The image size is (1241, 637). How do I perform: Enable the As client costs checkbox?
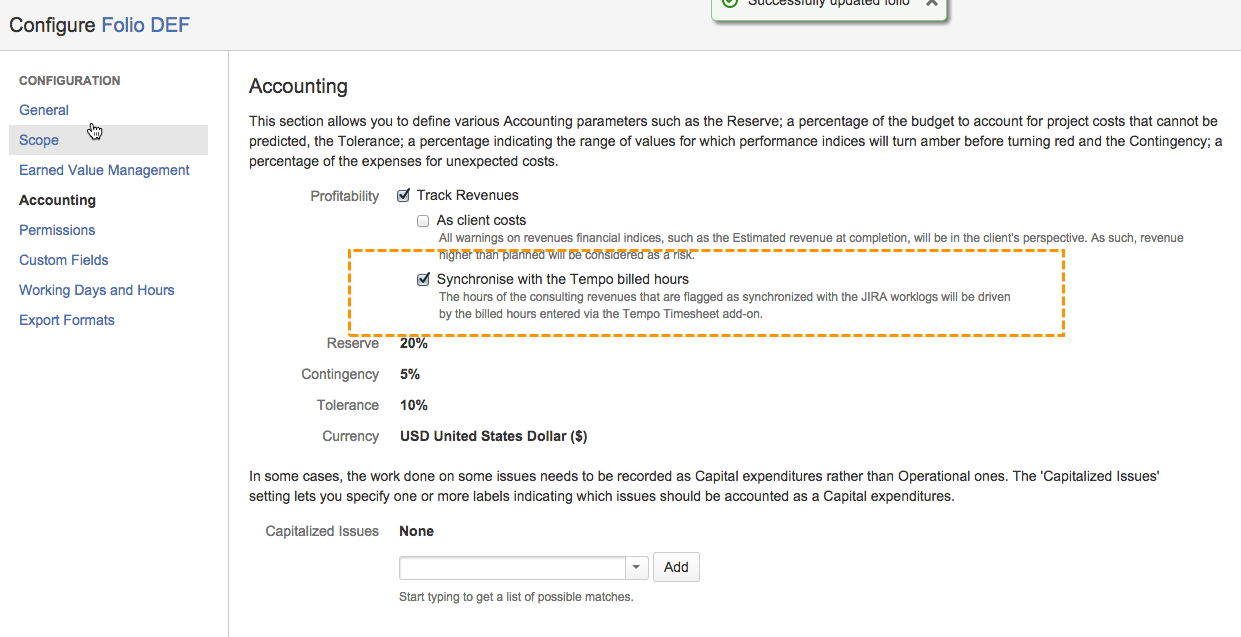click(x=423, y=221)
